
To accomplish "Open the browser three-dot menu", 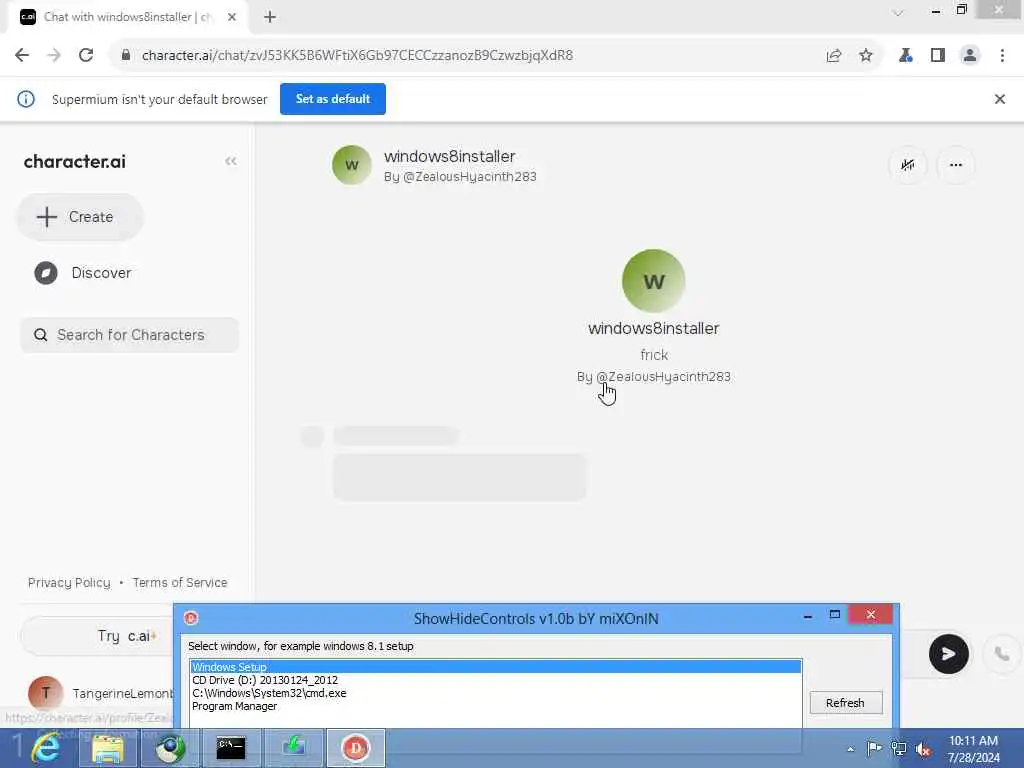I will 1002,56.
